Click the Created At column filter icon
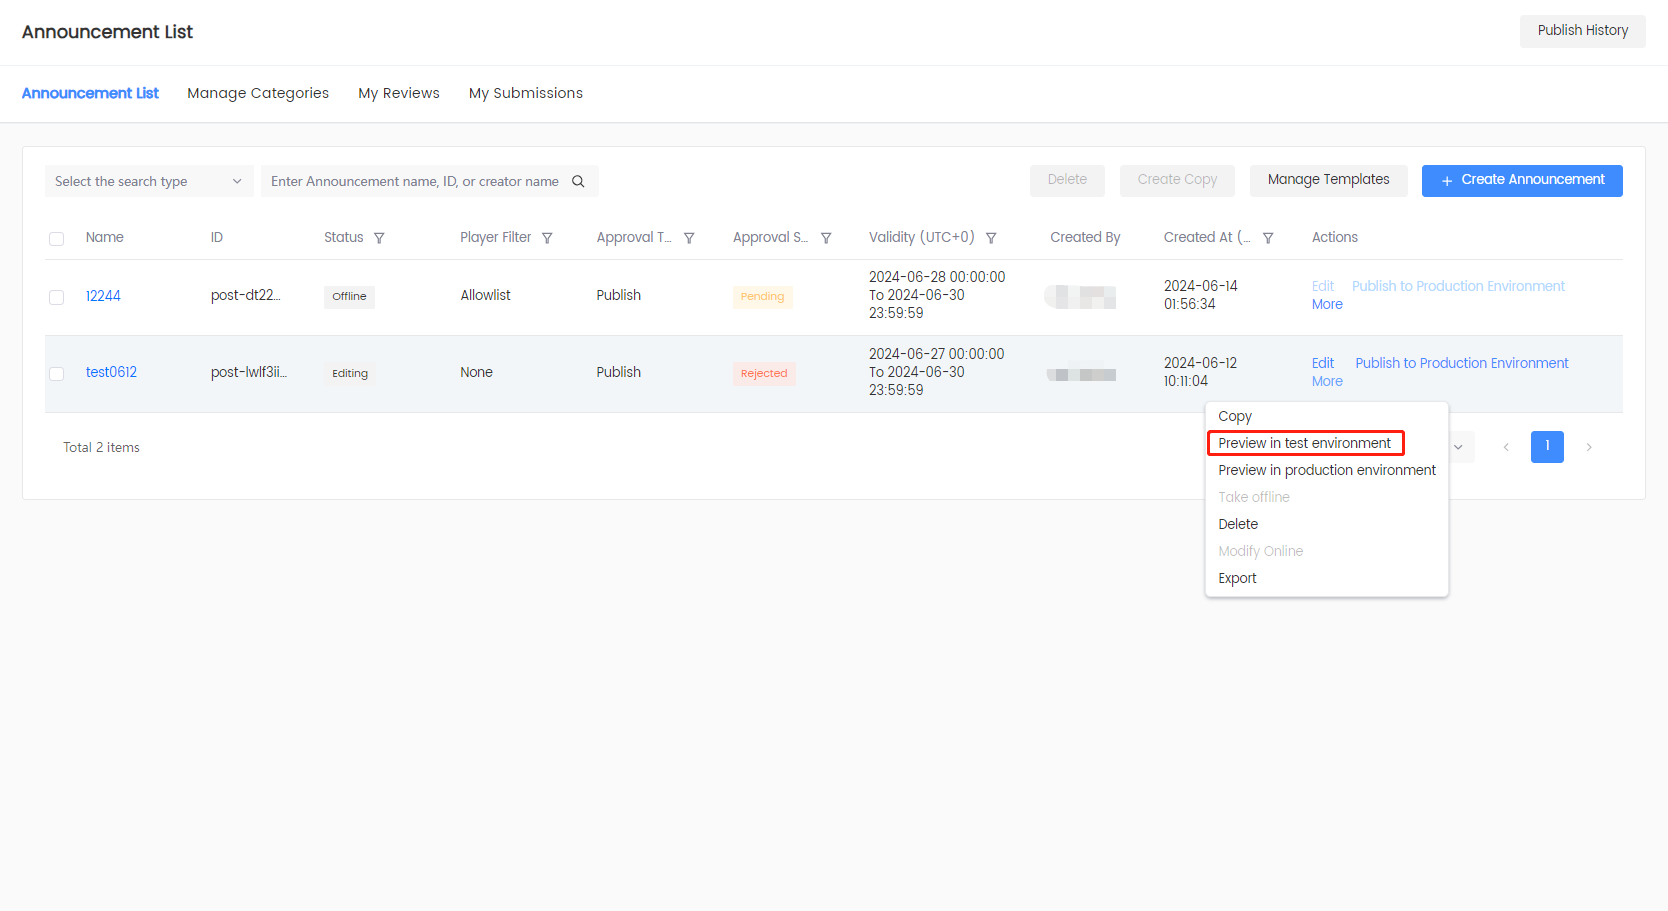This screenshot has width=1668, height=911. tap(1268, 238)
